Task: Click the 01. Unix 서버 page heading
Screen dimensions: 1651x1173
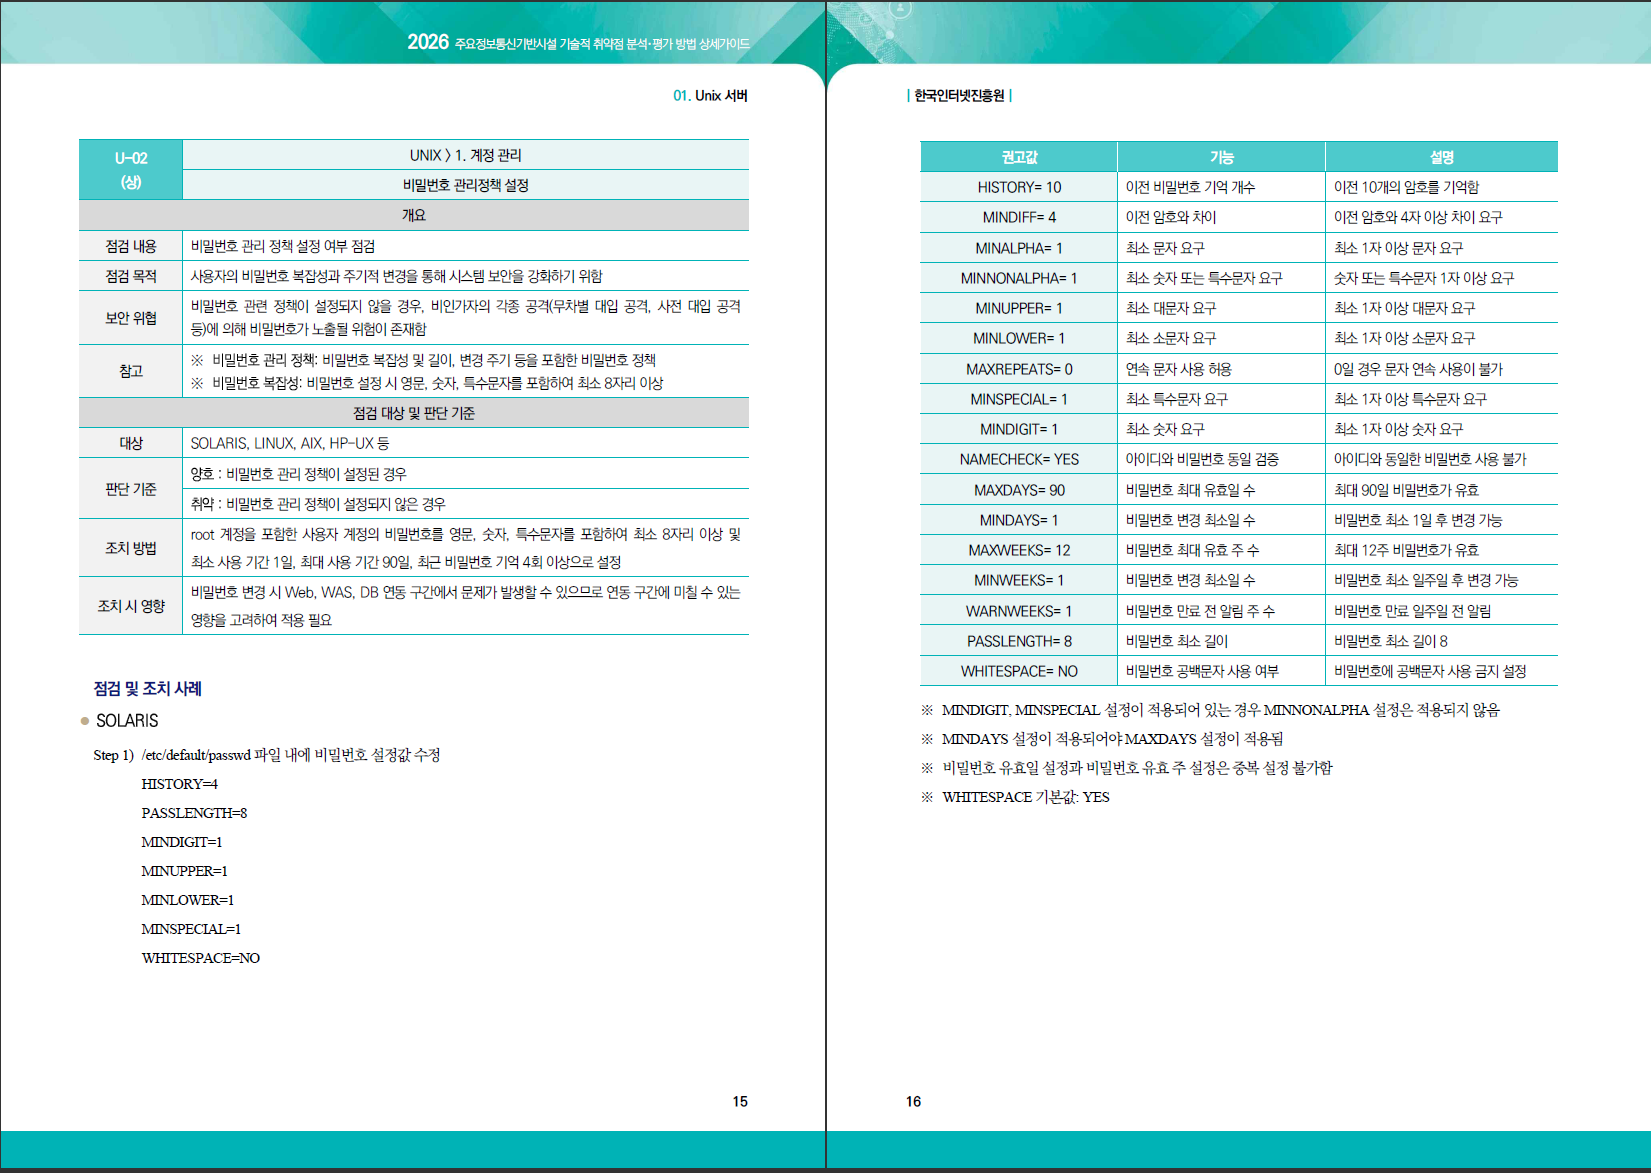Action: point(711,96)
